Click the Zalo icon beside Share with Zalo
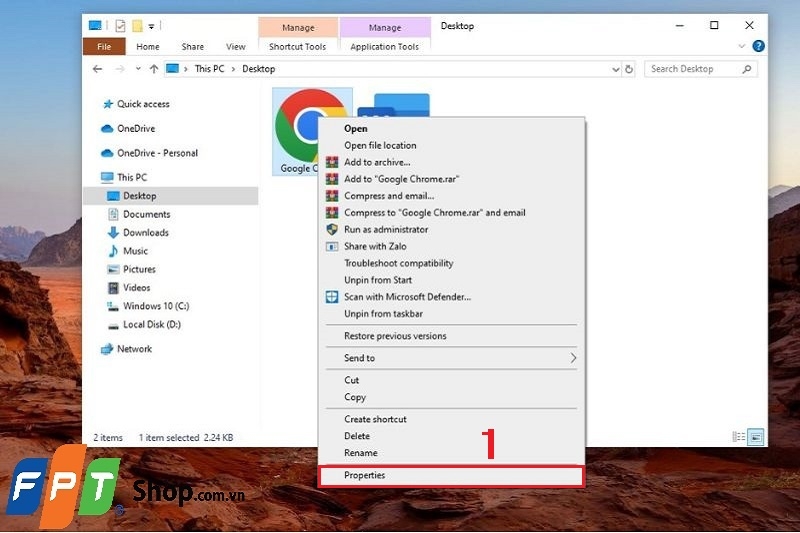 click(332, 246)
